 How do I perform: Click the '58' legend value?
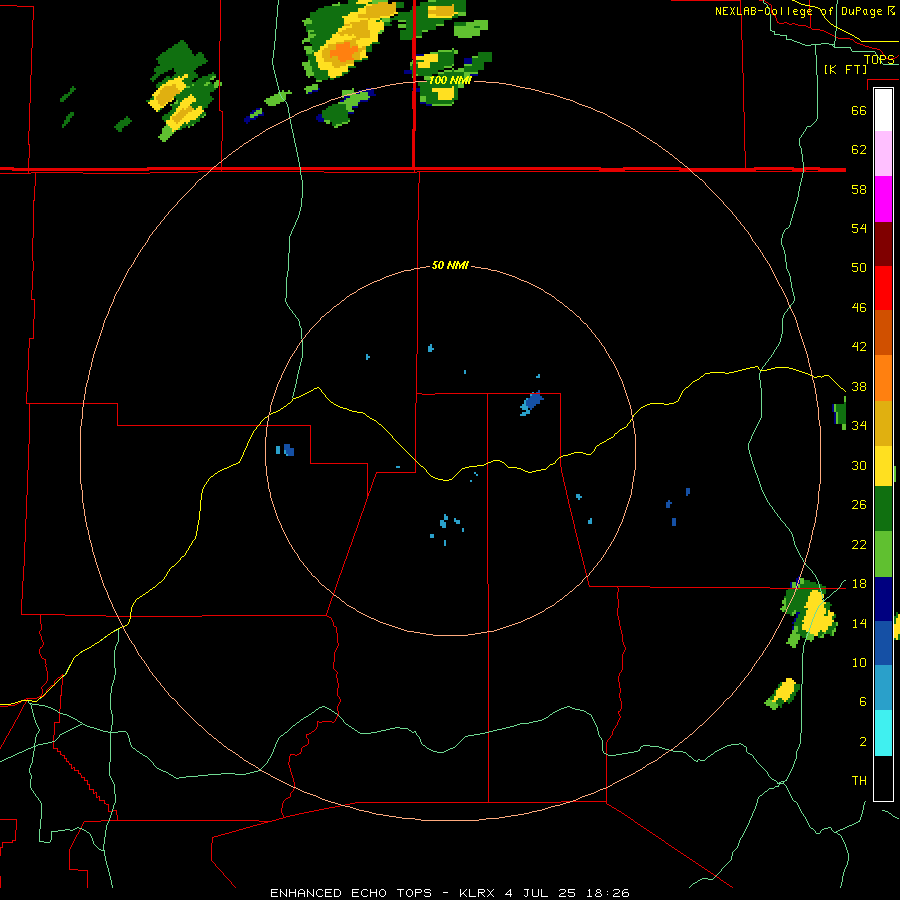pos(859,189)
